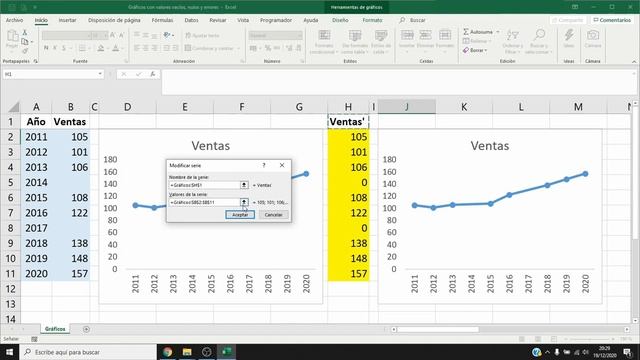
Task: Click Buscar y seleccionar magnifier icon
Action: [x=539, y=35]
